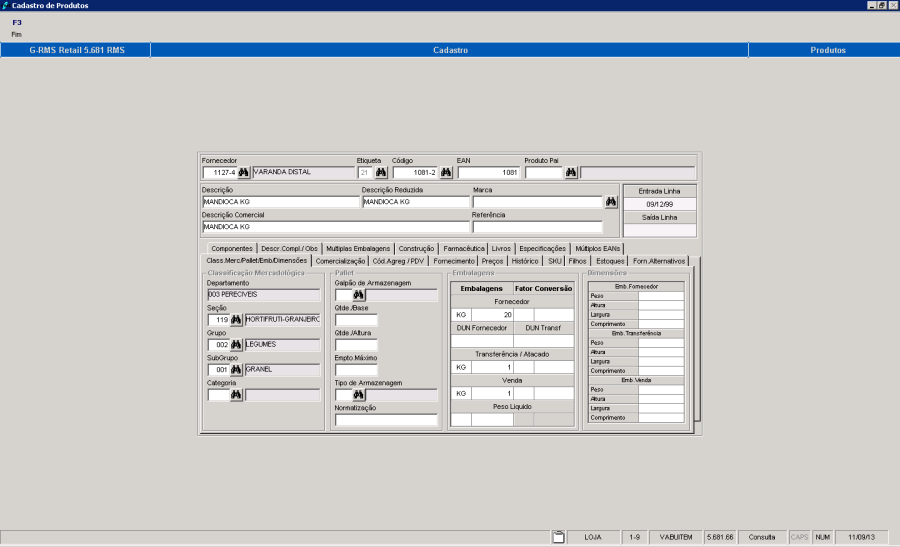Click the document icon in the status bar
Screen dimensions: 900x547
(559, 537)
